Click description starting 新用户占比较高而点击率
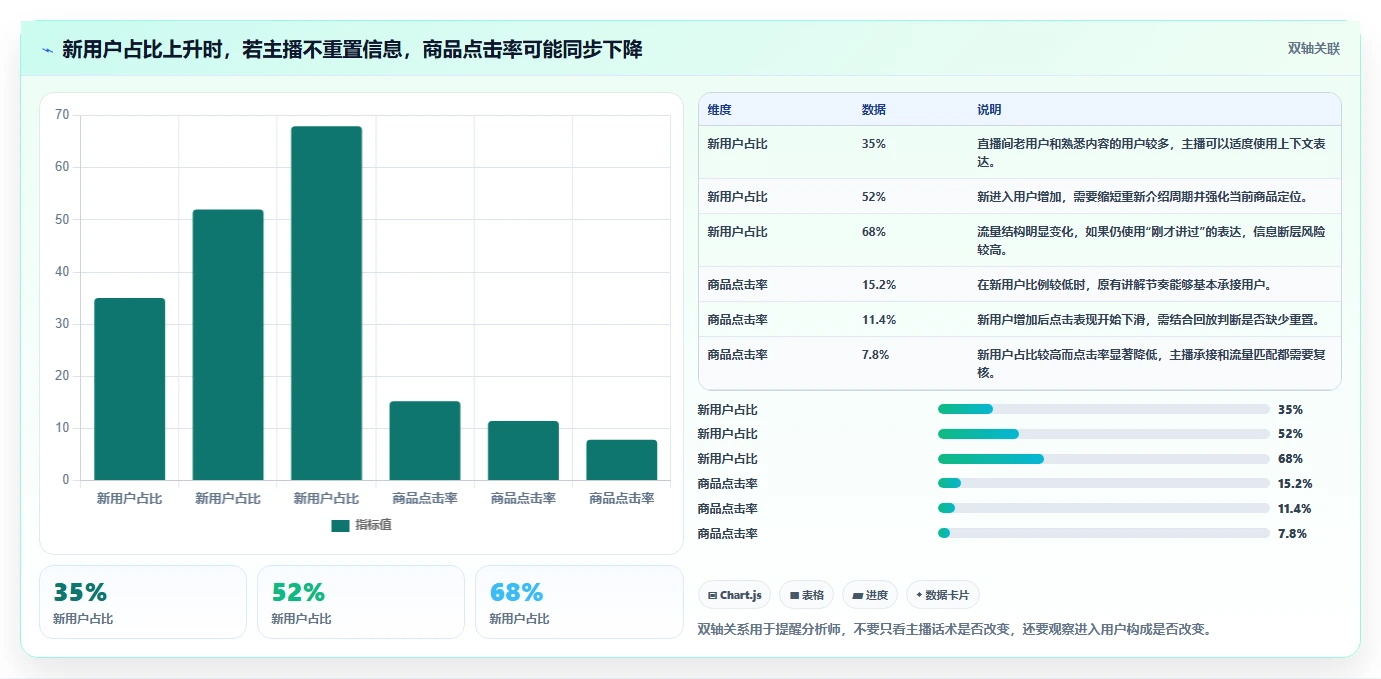This screenshot has height=679, width=1381. pyautogui.click(x=1151, y=364)
